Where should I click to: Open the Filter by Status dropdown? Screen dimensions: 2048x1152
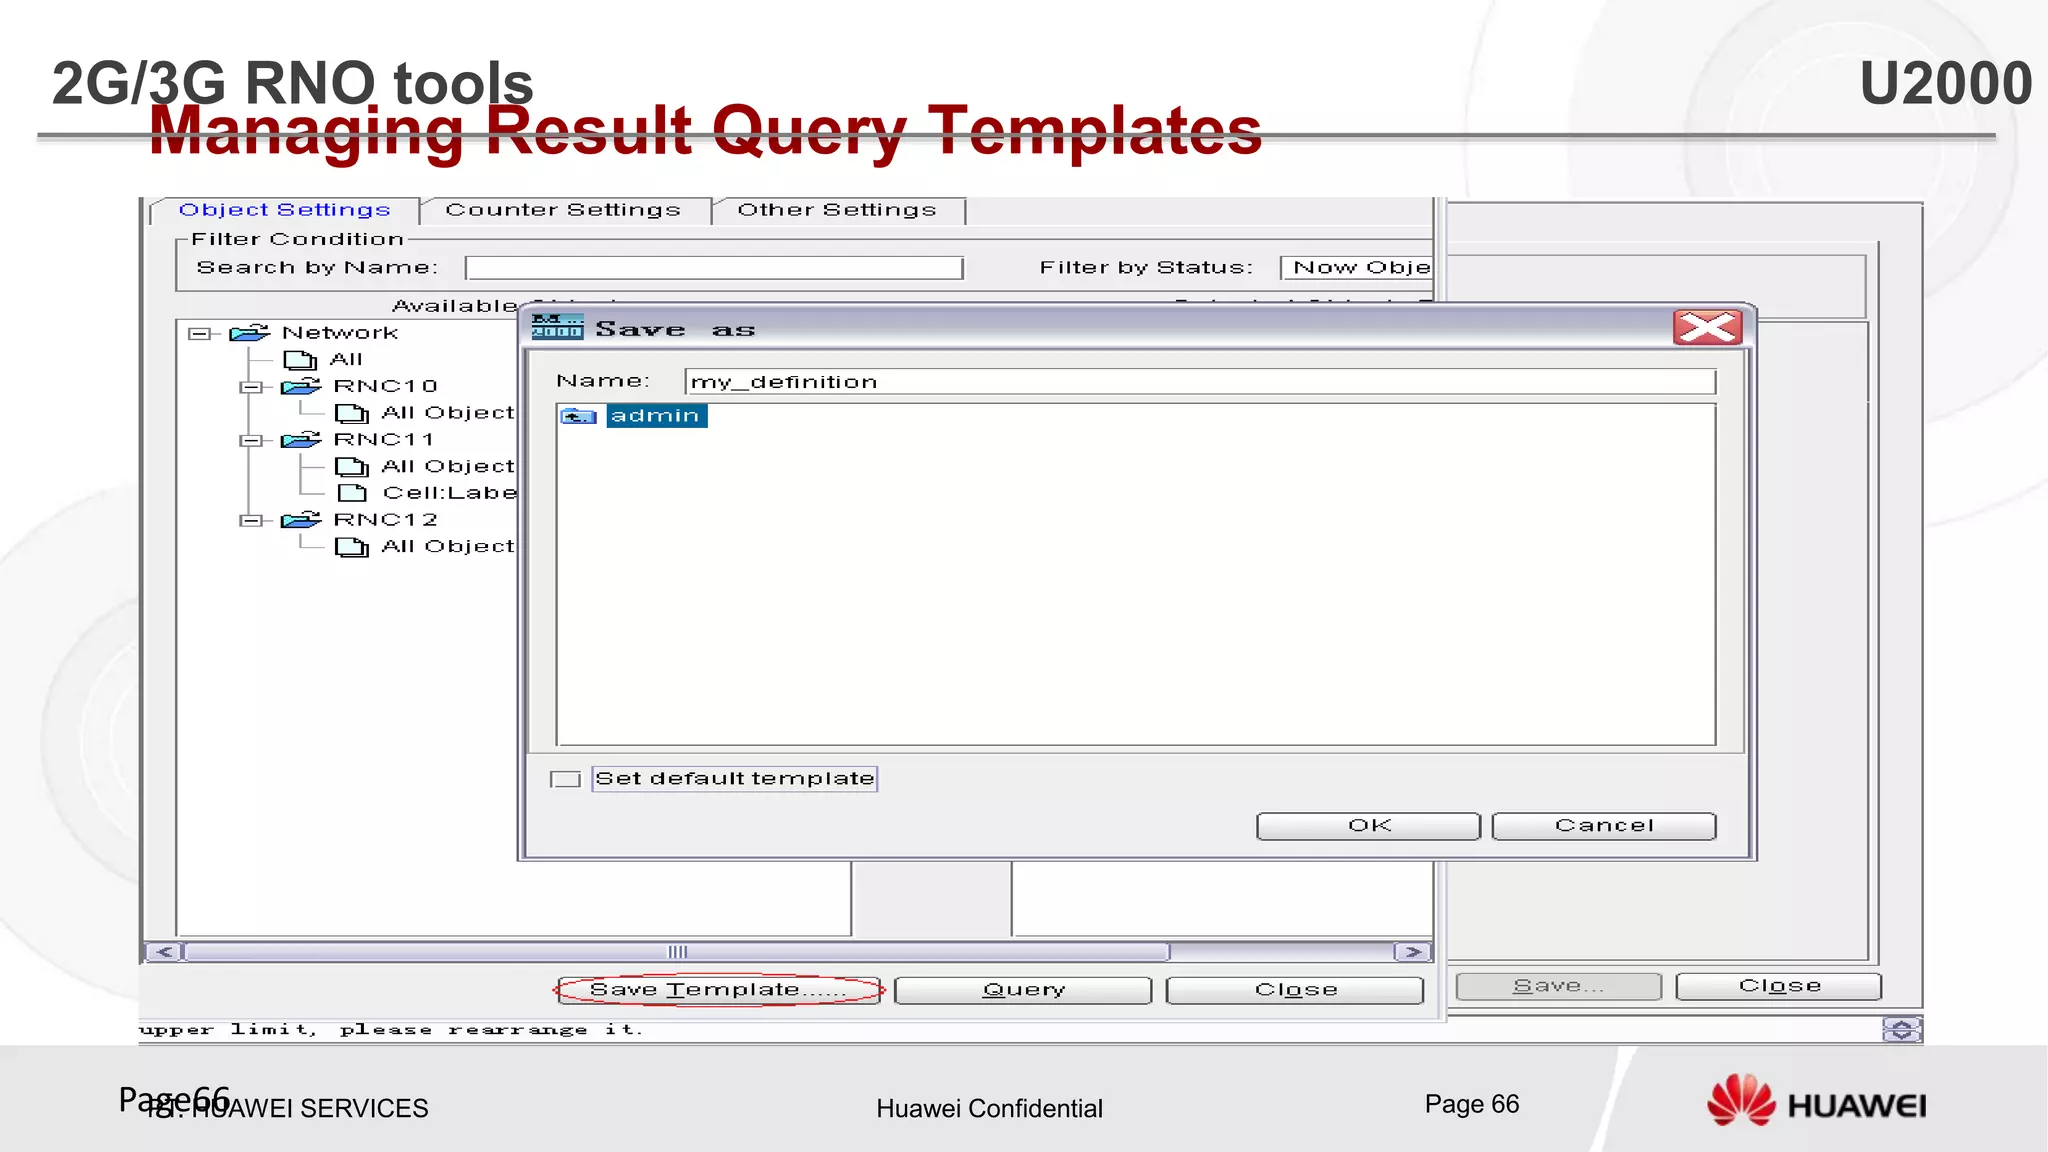pyautogui.click(x=1357, y=268)
